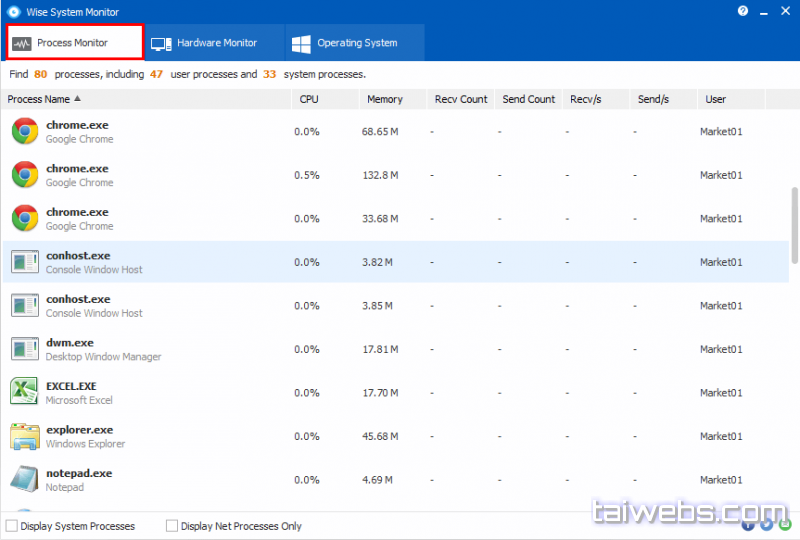Click the Twitter share icon

[766, 523]
